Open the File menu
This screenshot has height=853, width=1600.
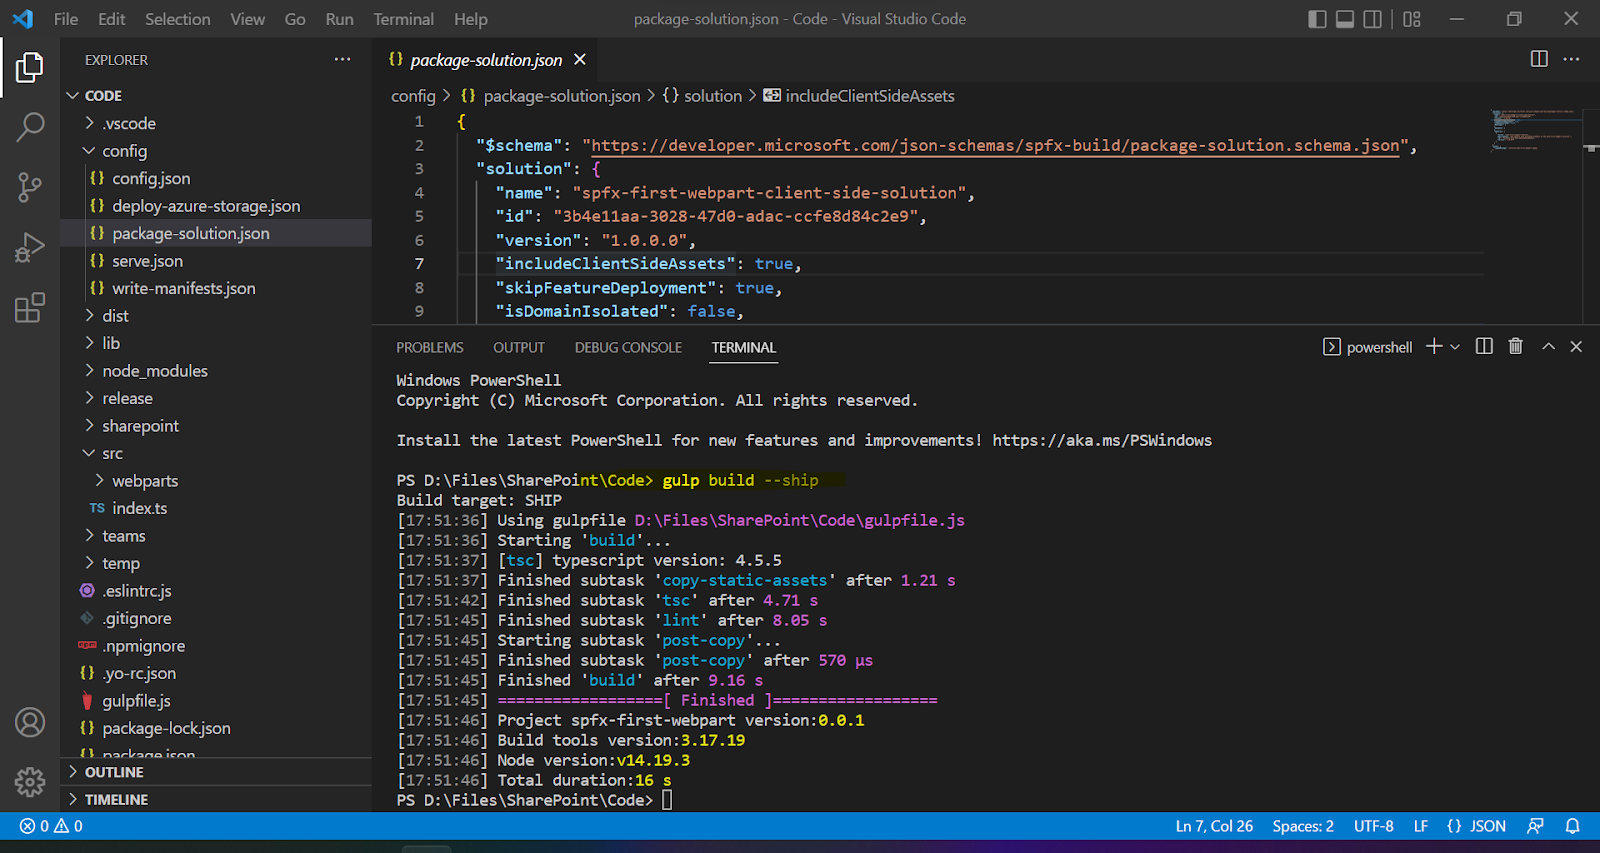(66, 19)
